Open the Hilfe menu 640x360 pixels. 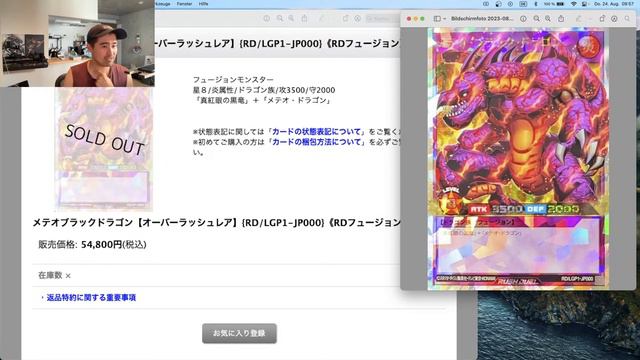[x=203, y=4]
